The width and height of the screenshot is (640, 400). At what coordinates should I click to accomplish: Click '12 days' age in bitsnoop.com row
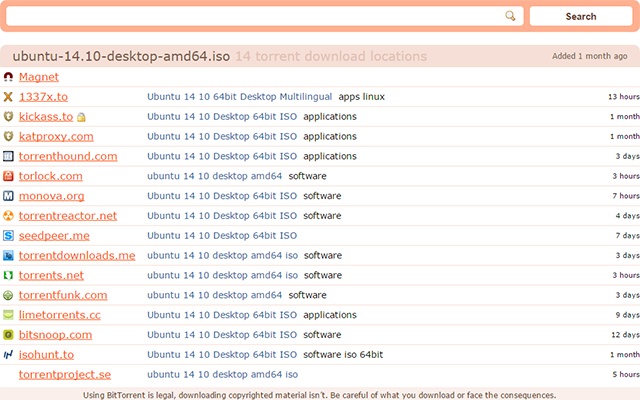pos(625,335)
